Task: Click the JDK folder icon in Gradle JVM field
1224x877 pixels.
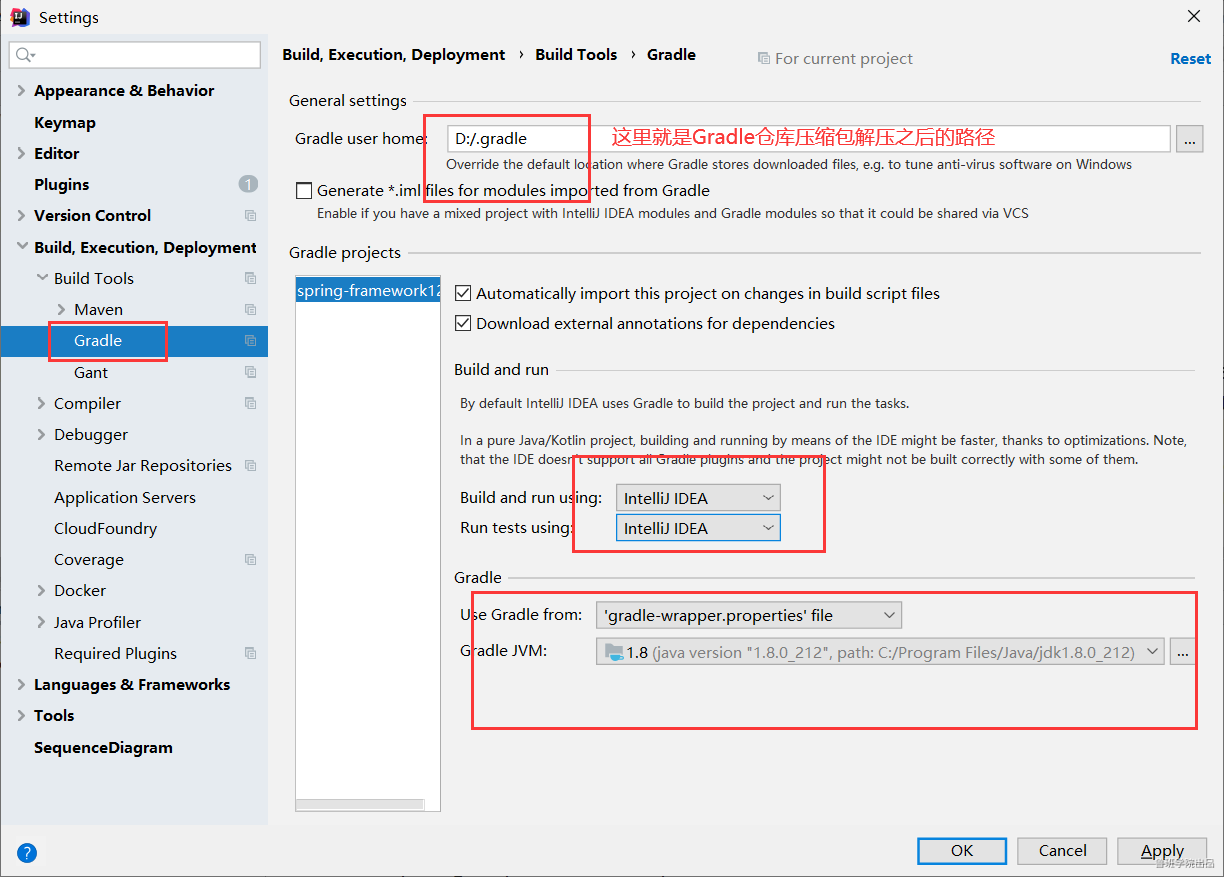Action: [x=612, y=652]
